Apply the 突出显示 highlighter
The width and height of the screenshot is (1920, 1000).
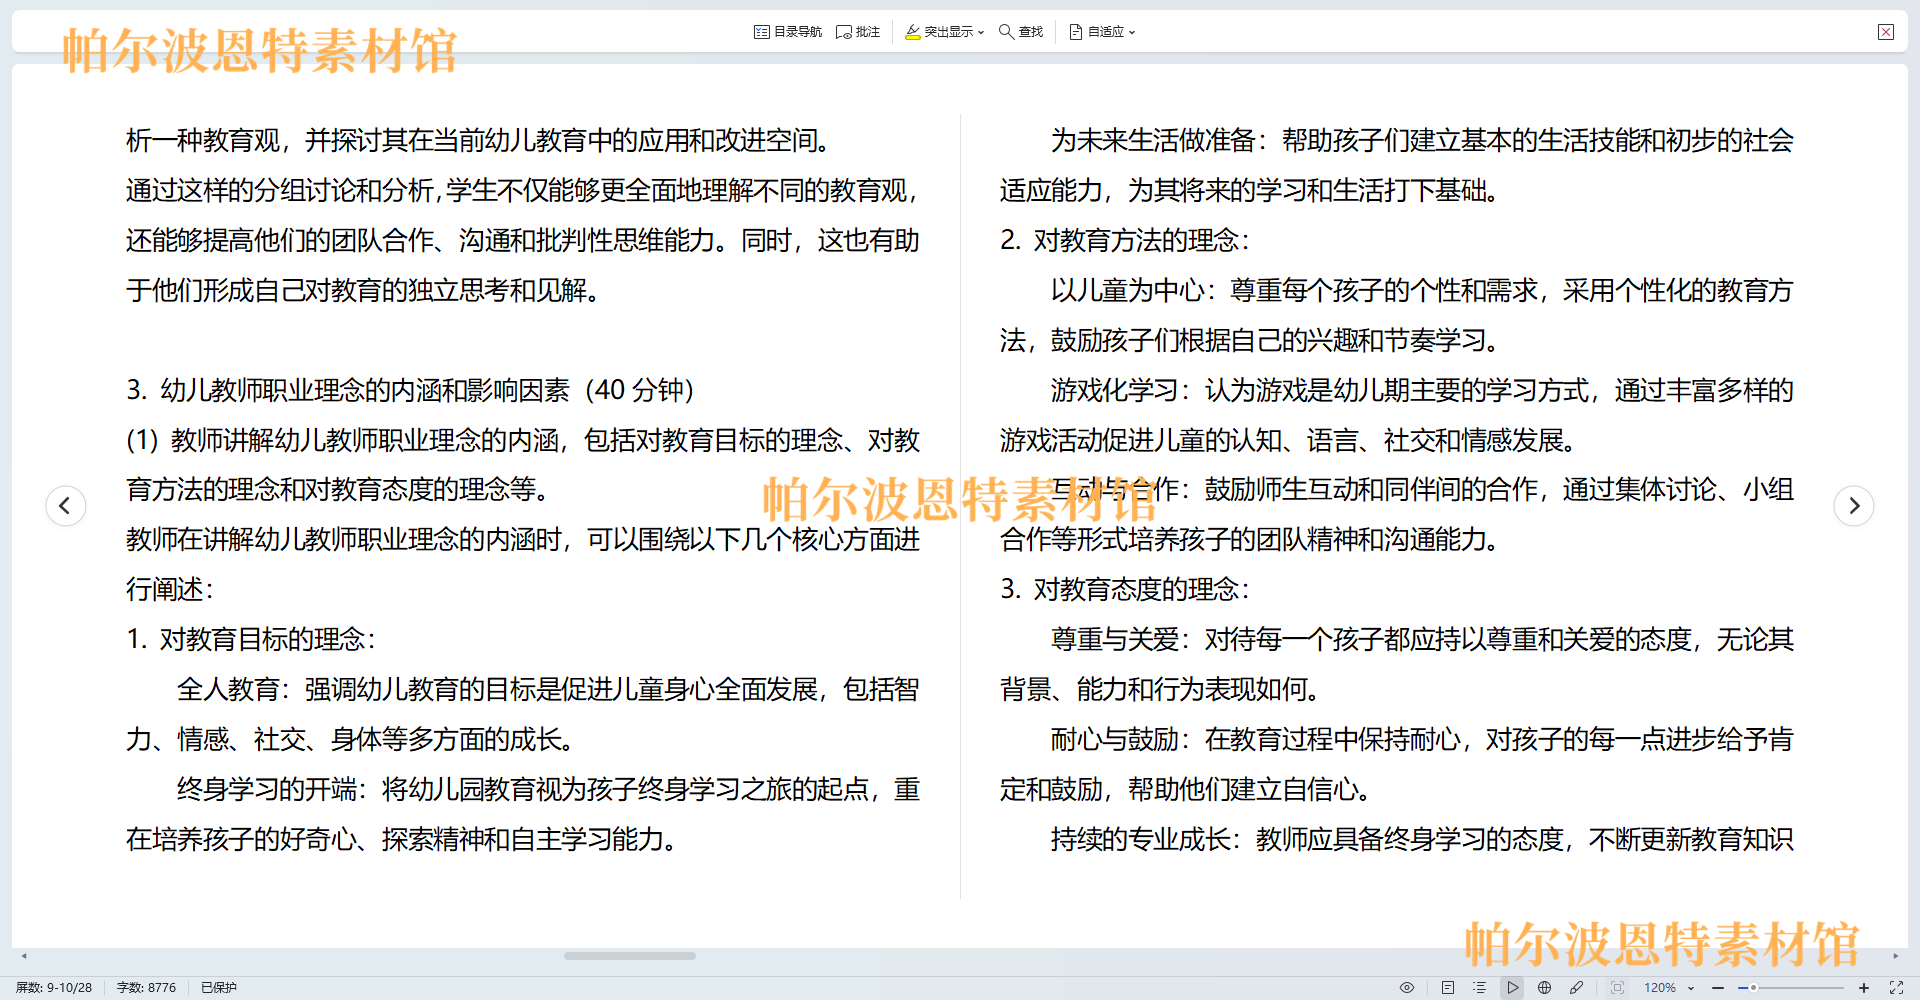tap(938, 32)
